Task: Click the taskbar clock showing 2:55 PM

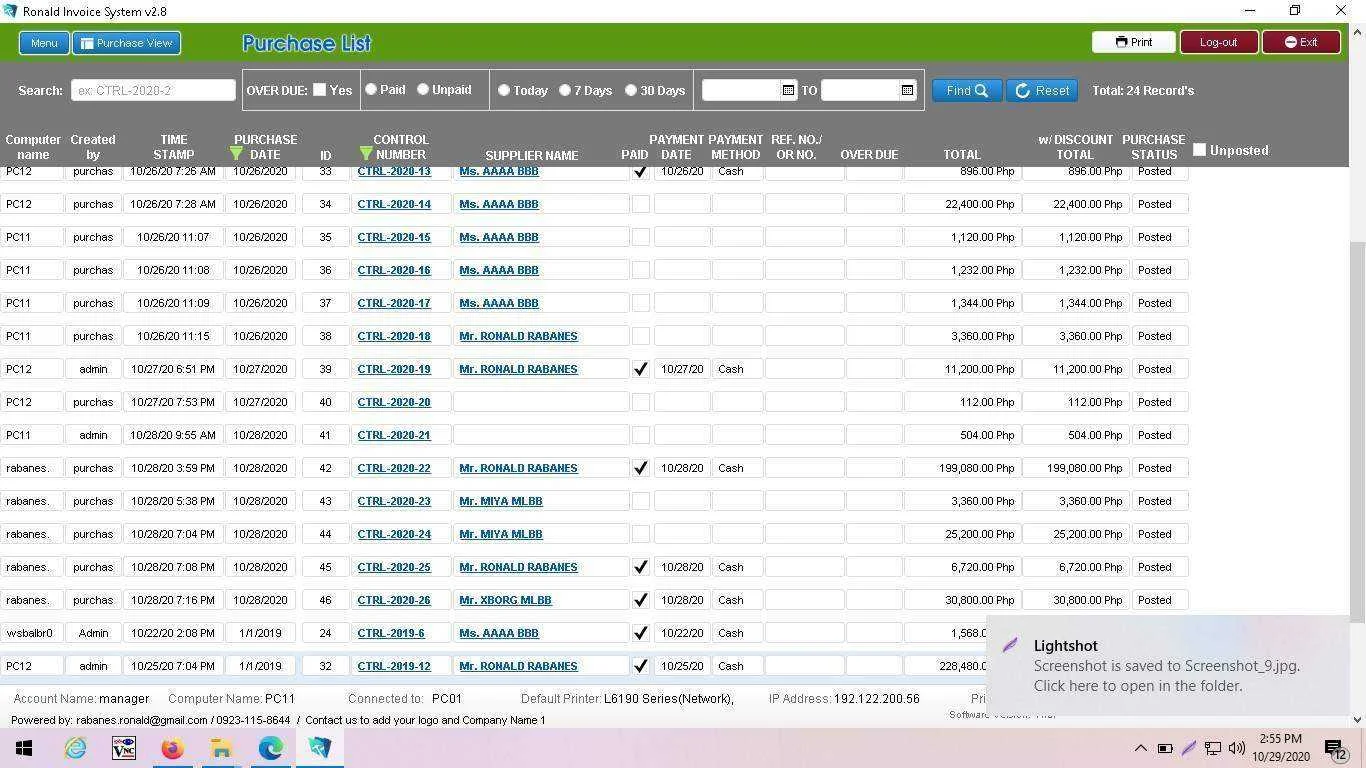Action: (1281, 748)
